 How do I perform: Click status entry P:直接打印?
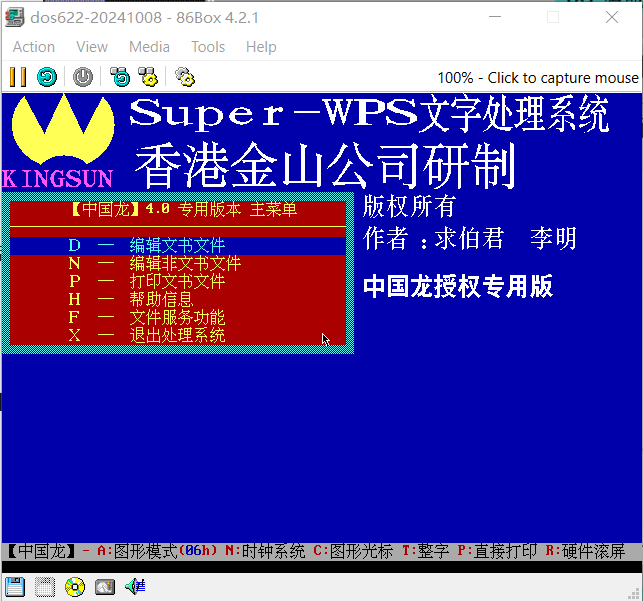pos(497,551)
